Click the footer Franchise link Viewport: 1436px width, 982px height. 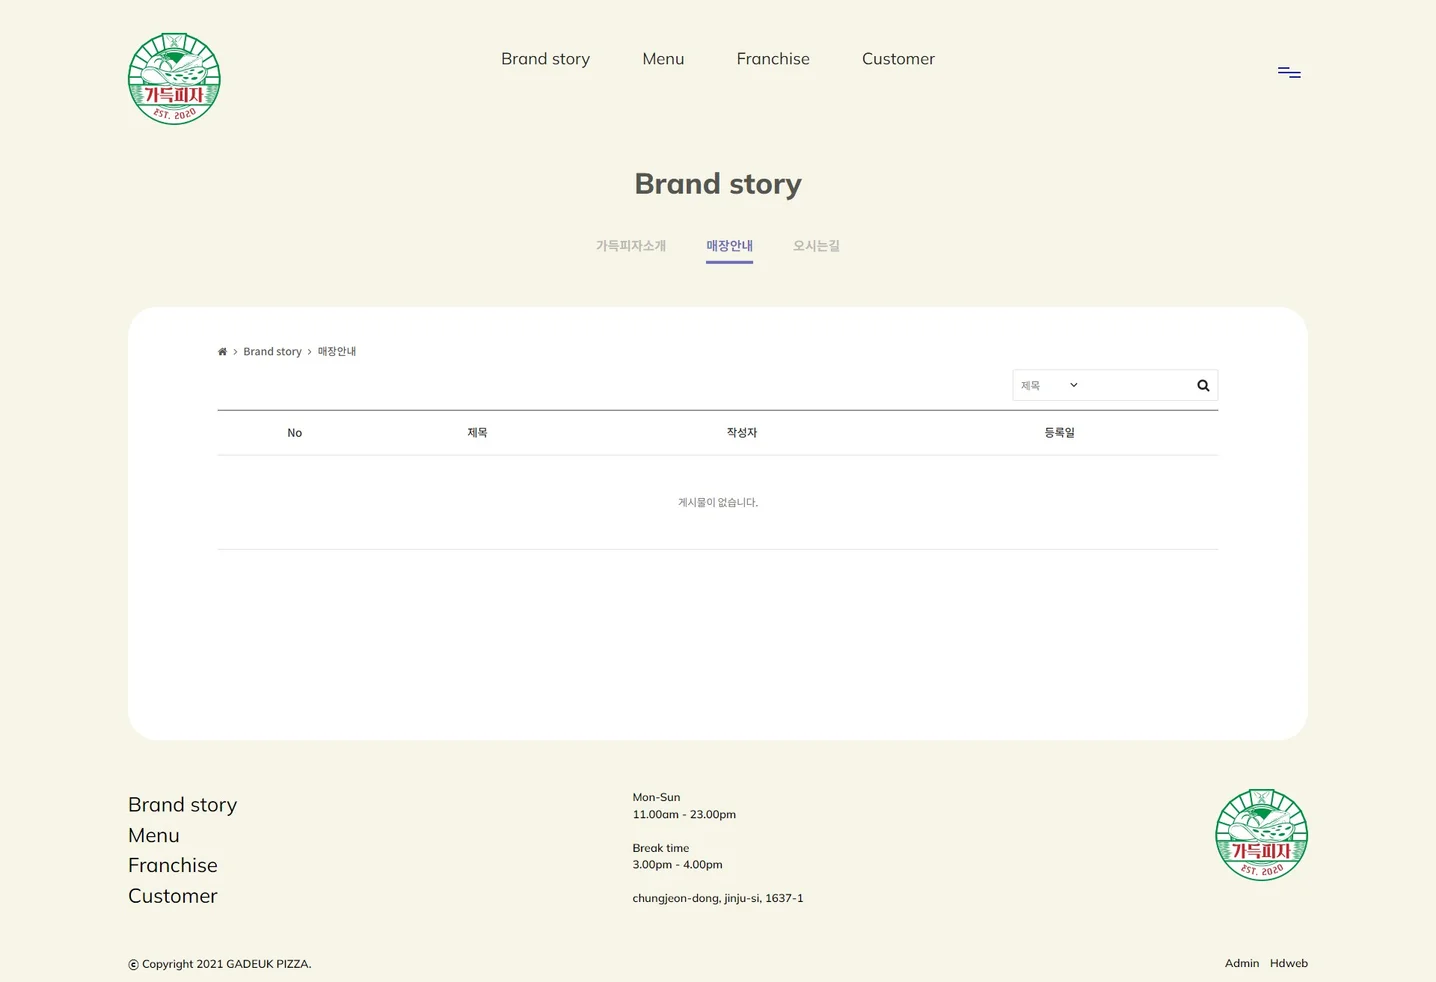coord(173,865)
